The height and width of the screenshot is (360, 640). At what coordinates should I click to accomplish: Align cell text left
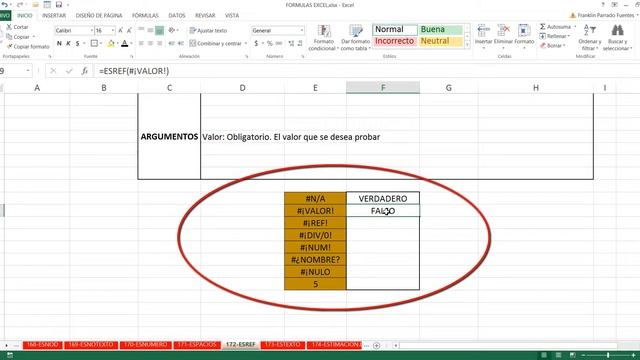tap(141, 43)
